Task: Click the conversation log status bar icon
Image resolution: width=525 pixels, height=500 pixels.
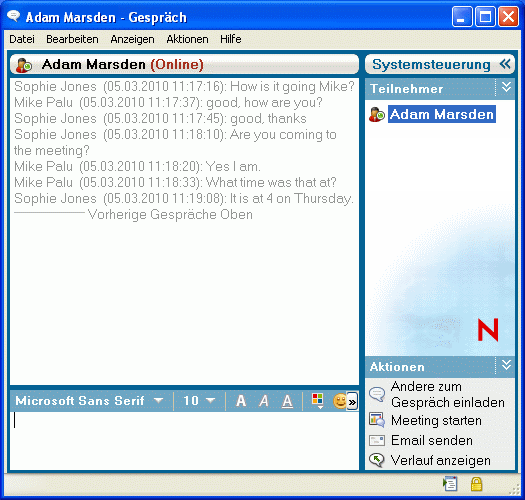Action: pos(450,484)
